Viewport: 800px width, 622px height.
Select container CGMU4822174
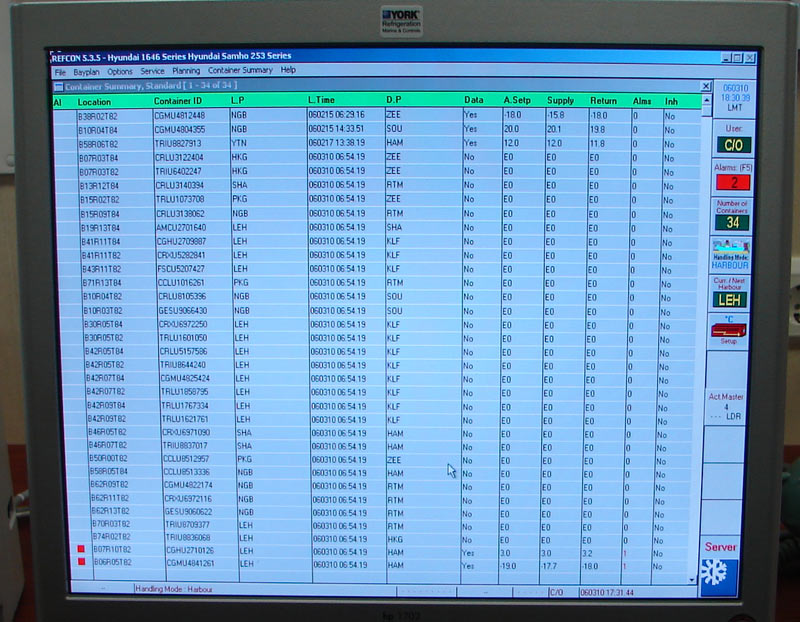(188, 485)
